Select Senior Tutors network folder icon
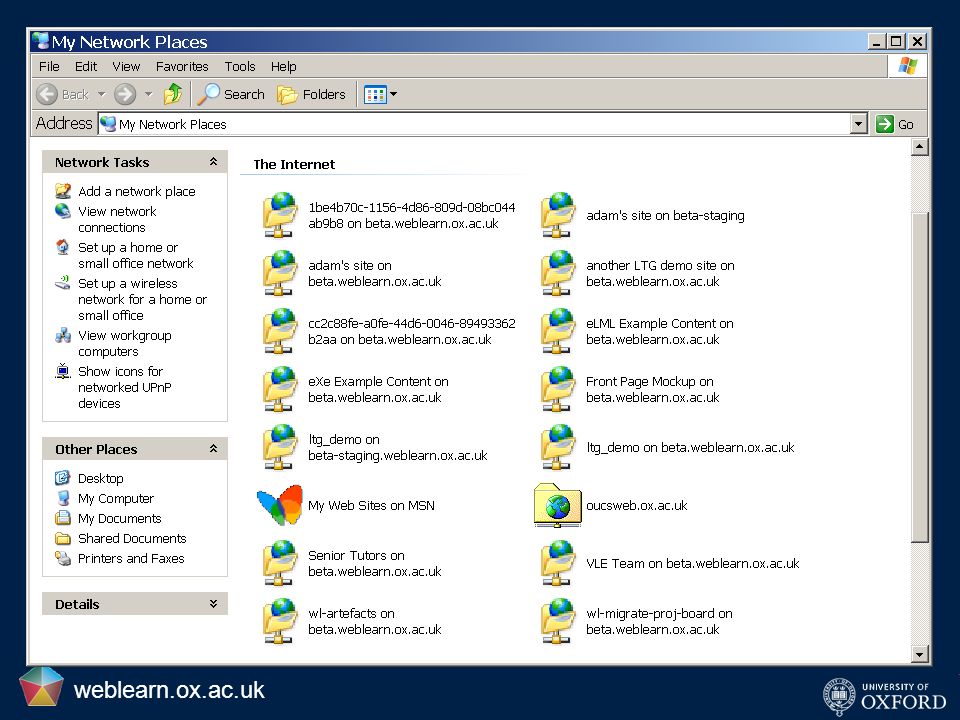 [280, 563]
